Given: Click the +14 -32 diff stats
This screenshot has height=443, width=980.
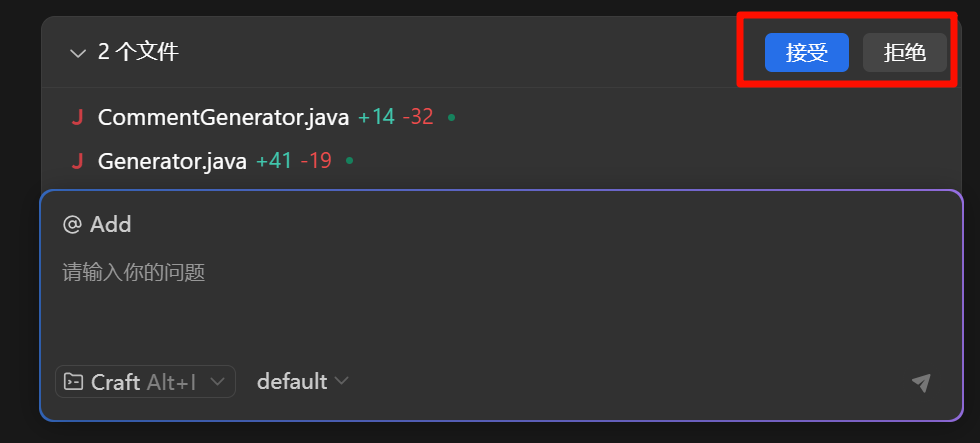Looking at the screenshot, I should (x=395, y=118).
